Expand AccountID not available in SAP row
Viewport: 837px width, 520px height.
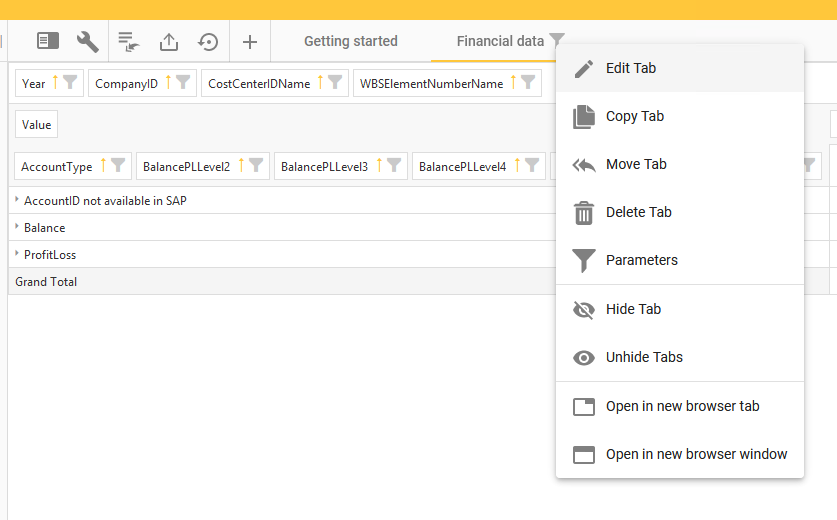(17, 199)
